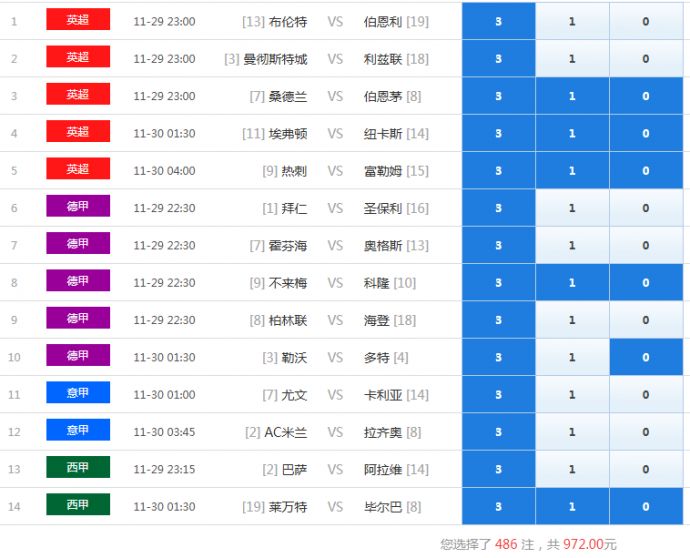Select the 0 option for 霍芬海 vs 奥格斯
690x558 pixels.
pos(646,246)
